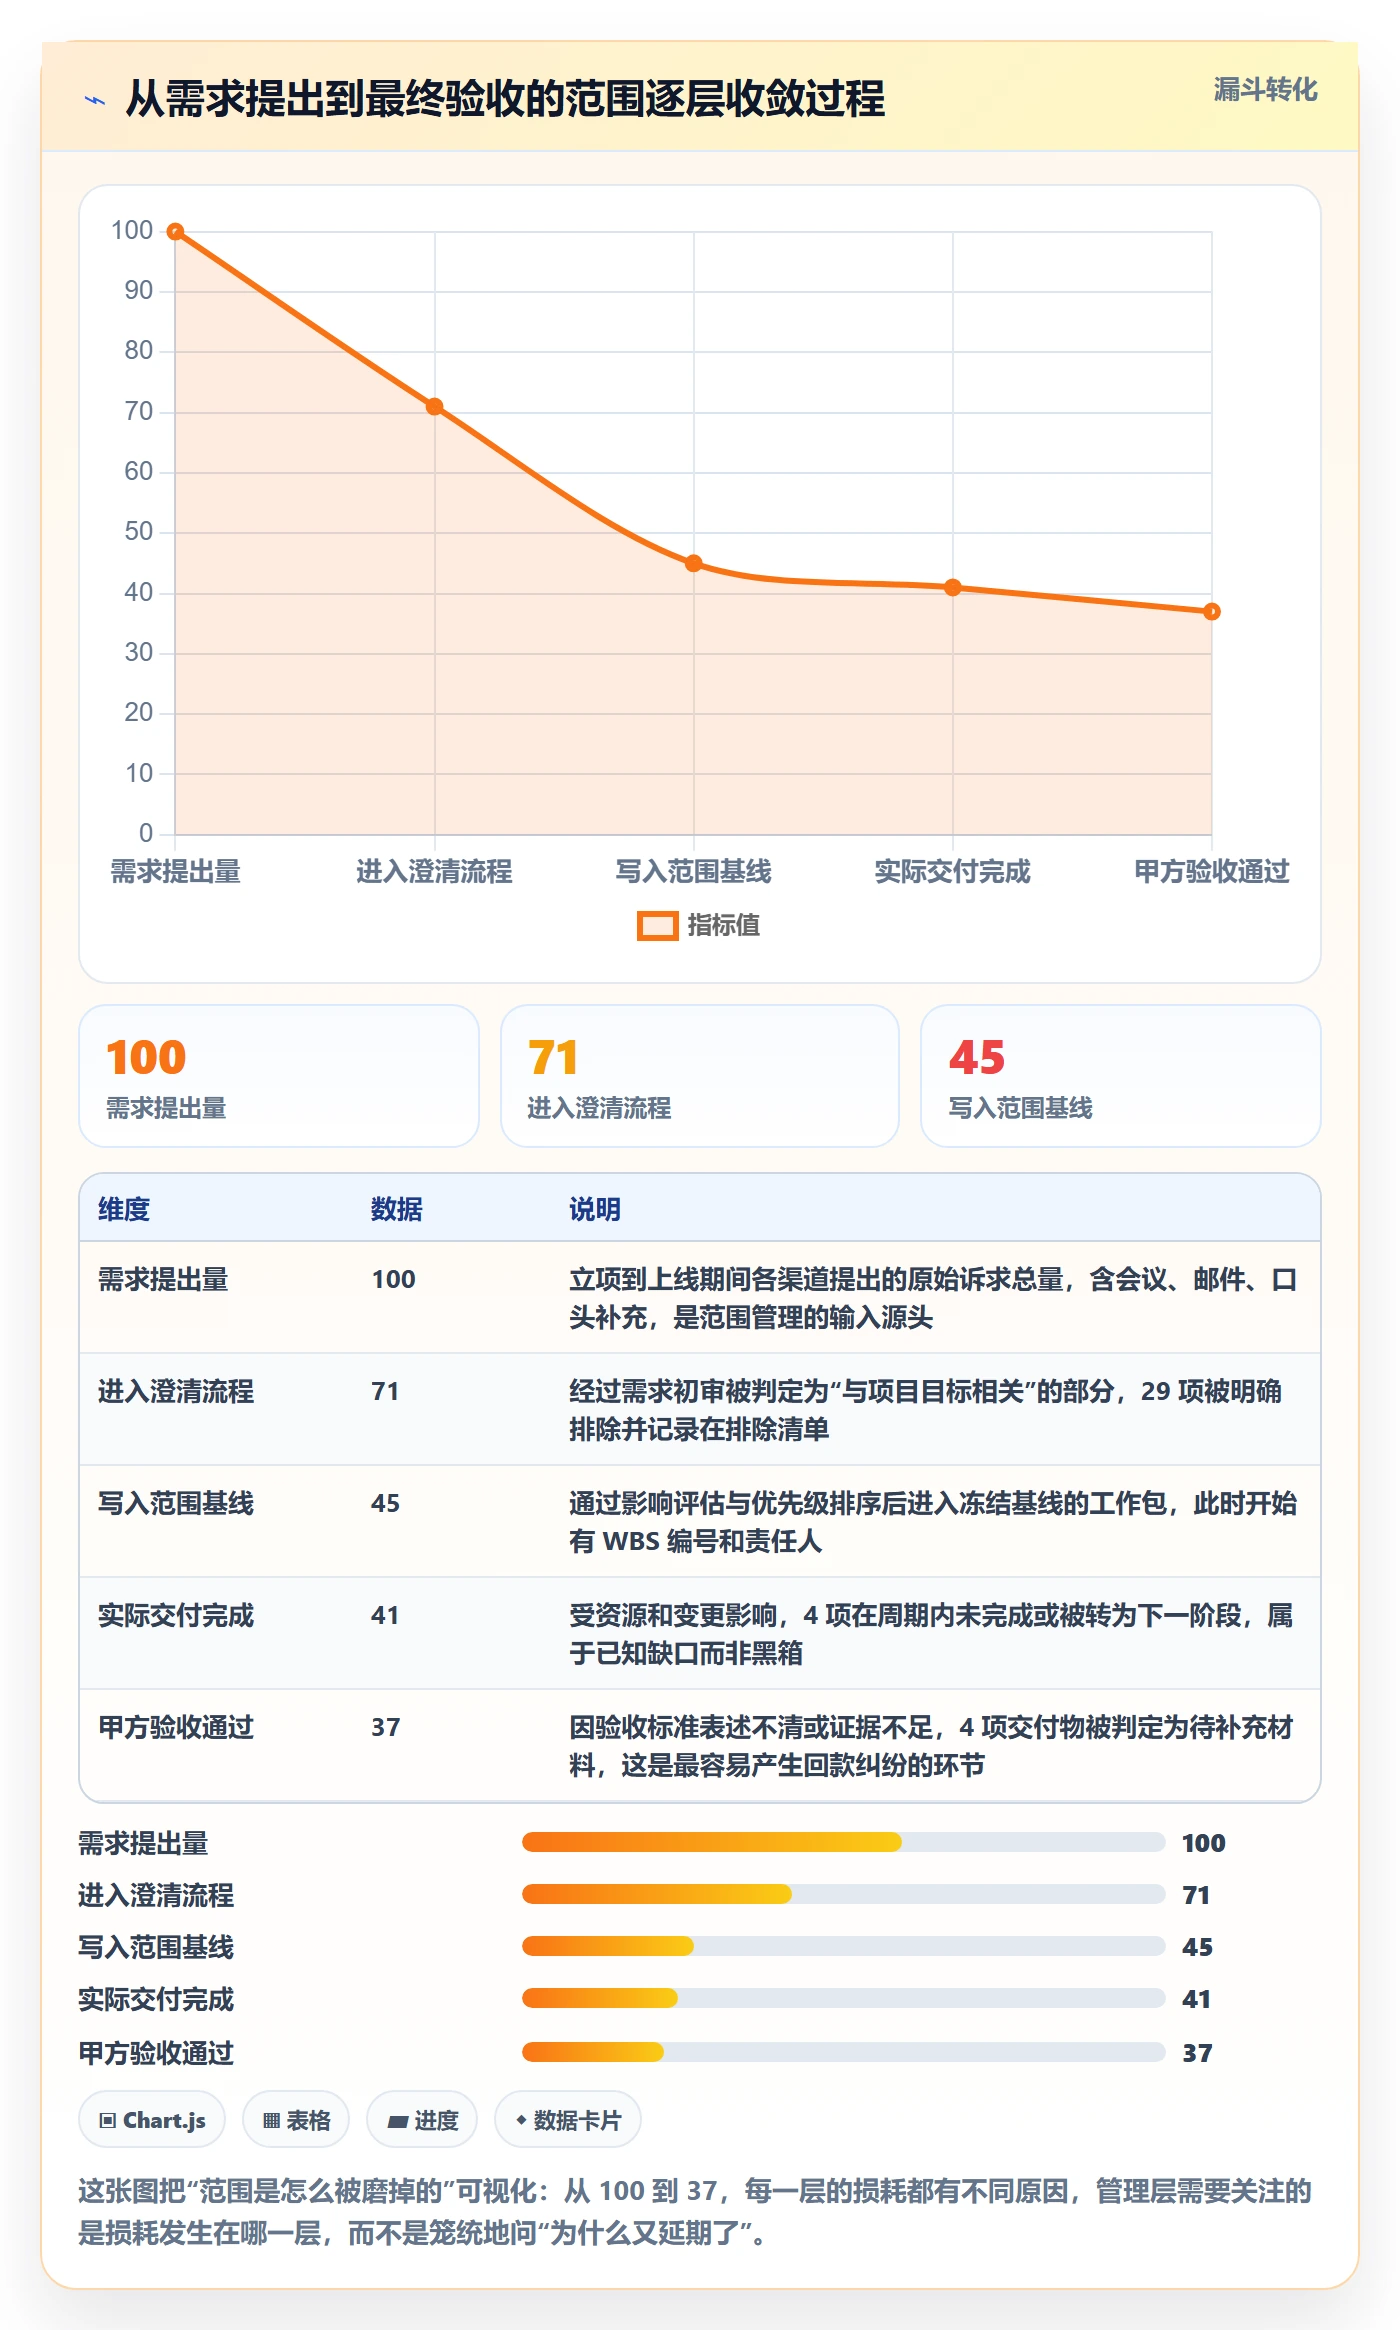Click the 100 label on y-axis

click(132, 231)
